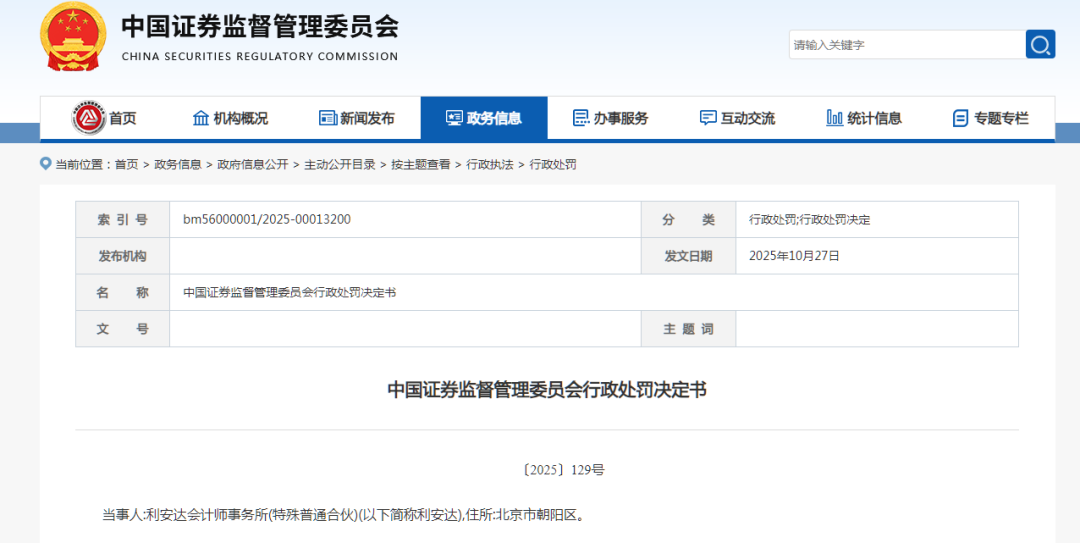Viewport: 1080px width, 543px height.
Task: Open the 办事服务 navigation tab
Action: pos(611,119)
